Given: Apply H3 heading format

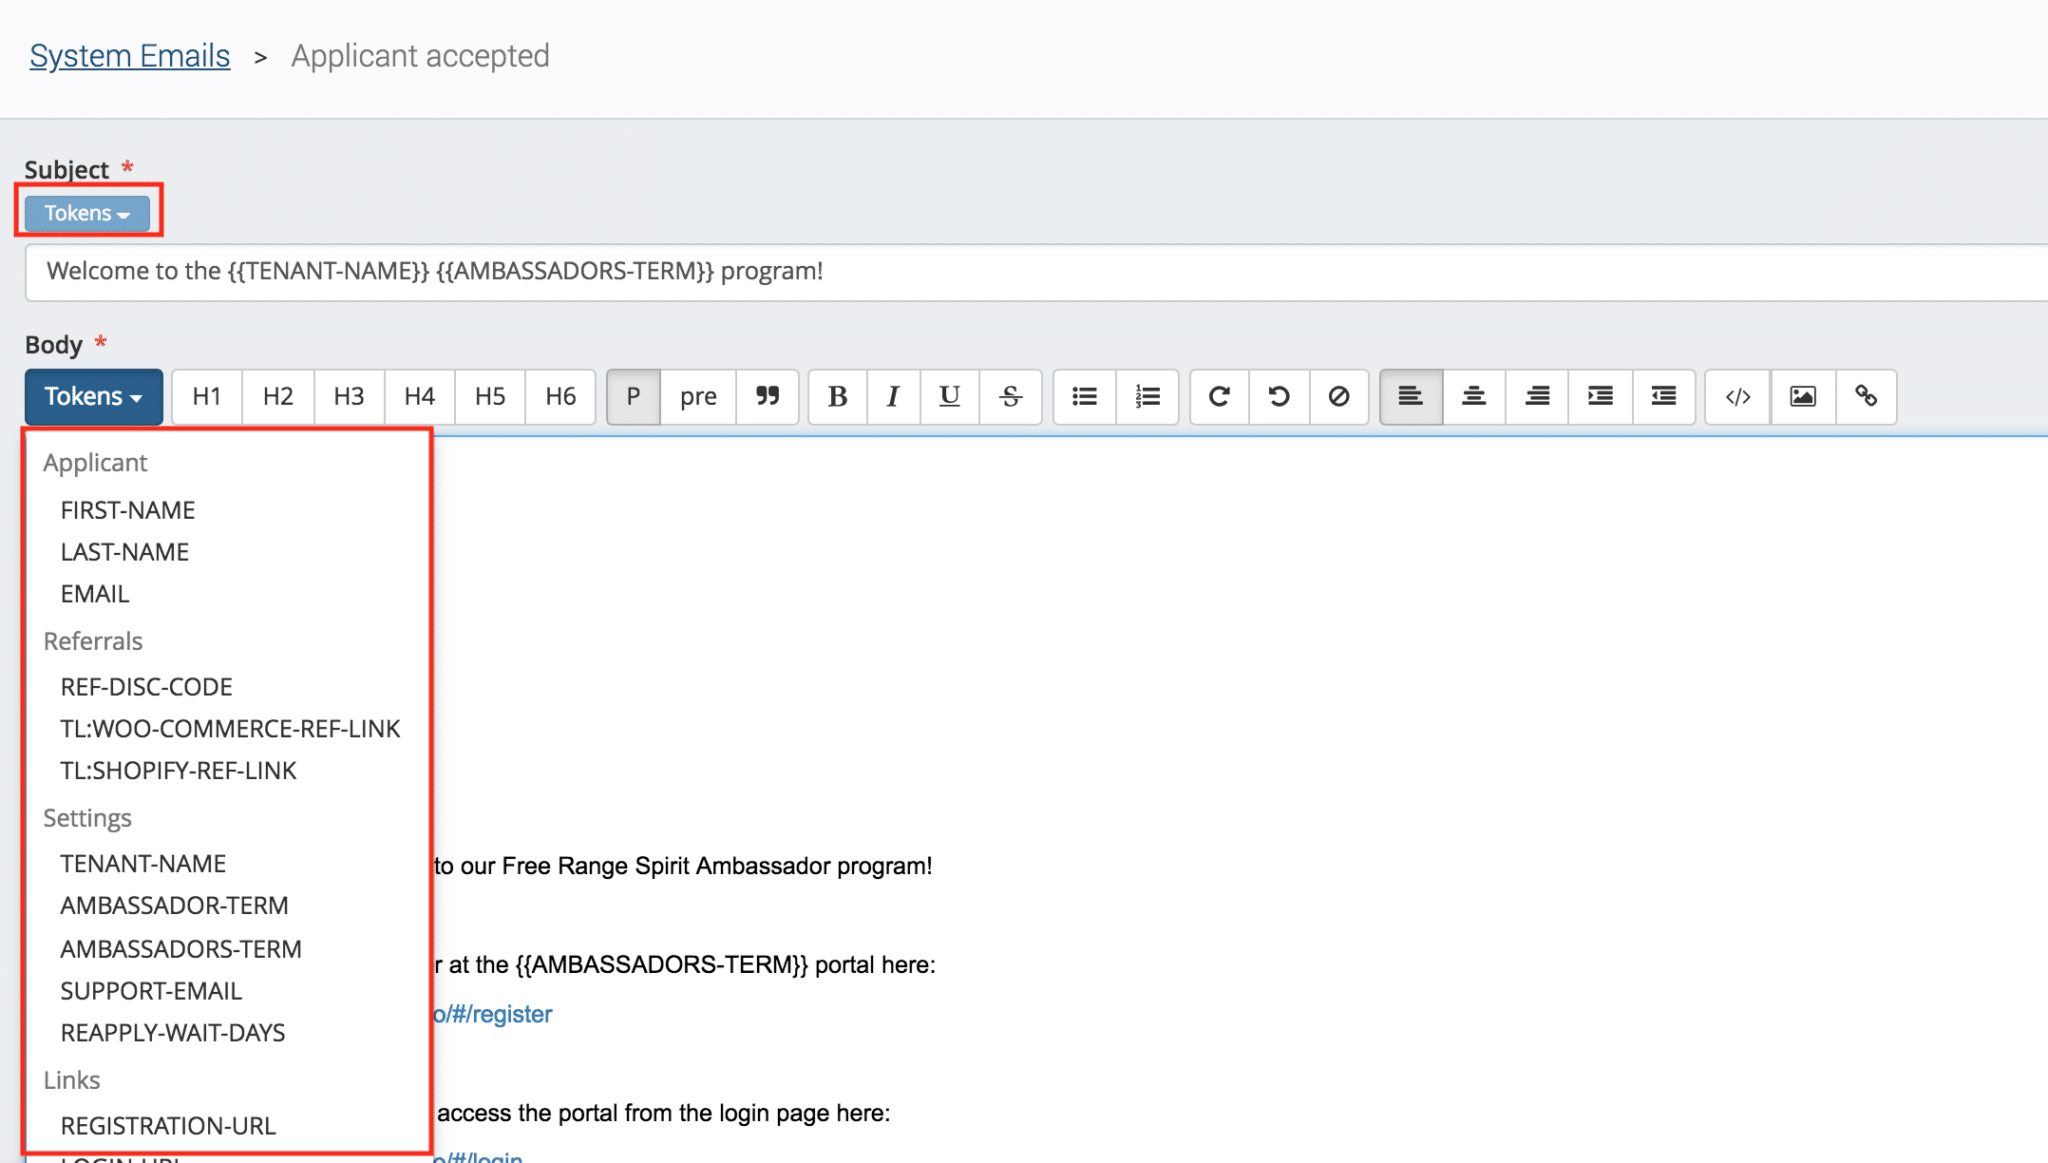Looking at the screenshot, I should (349, 397).
